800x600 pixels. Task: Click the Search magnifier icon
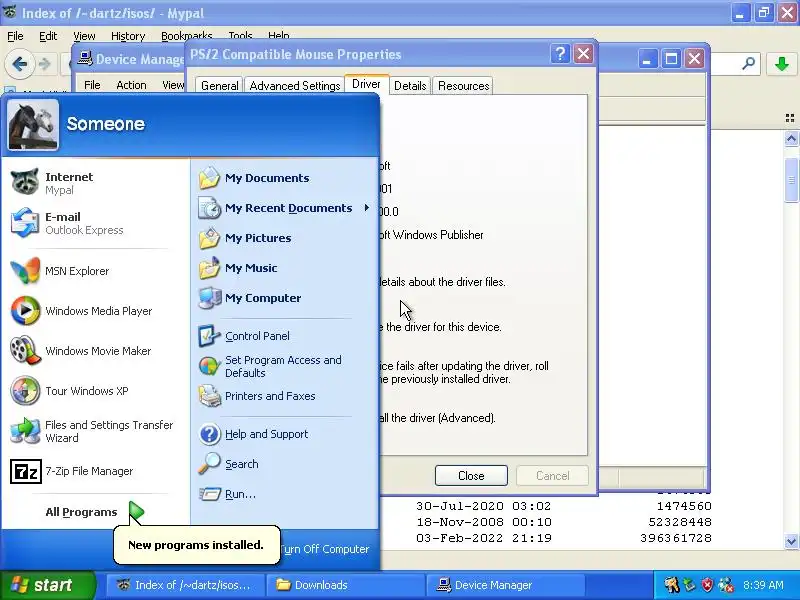tap(209, 464)
